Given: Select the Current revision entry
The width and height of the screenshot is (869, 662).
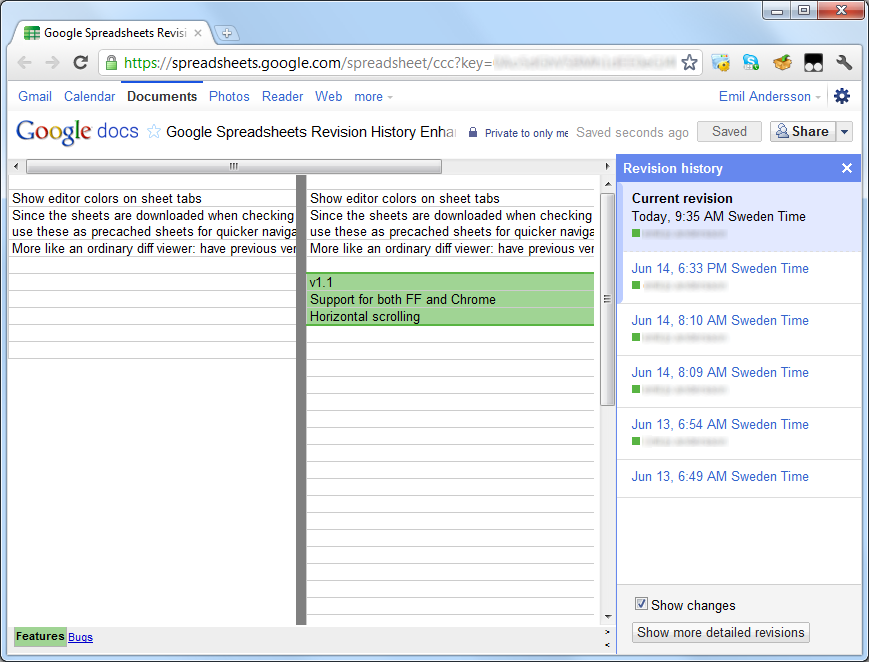Looking at the screenshot, I should [x=739, y=217].
